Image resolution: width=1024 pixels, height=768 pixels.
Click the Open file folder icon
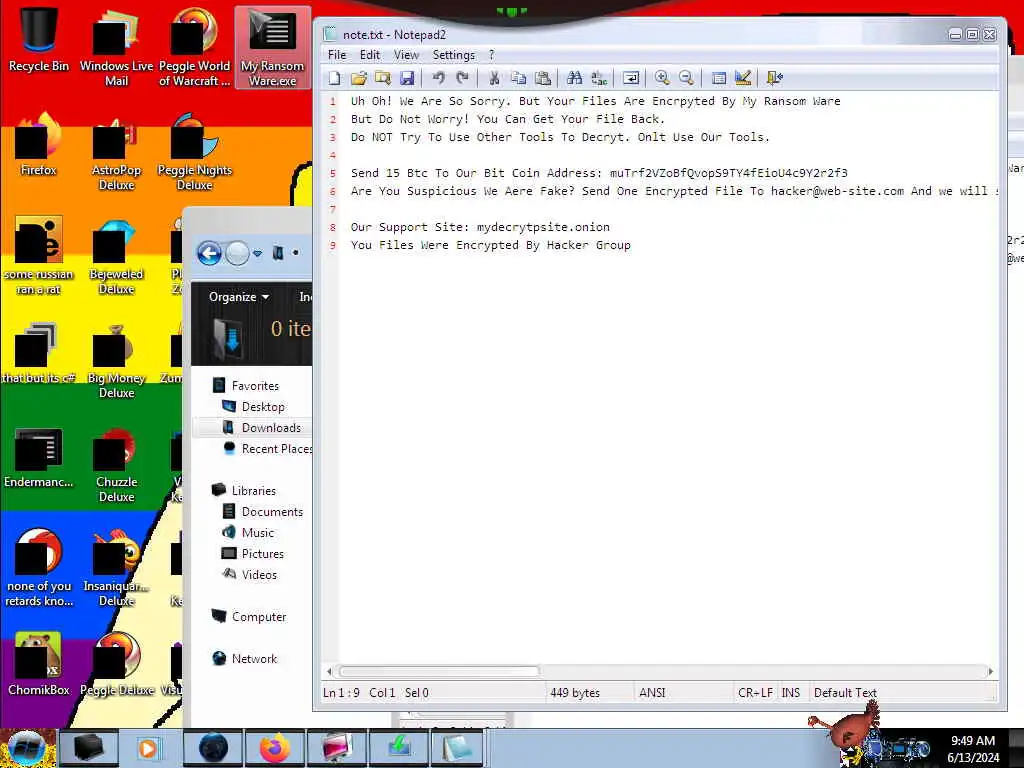click(x=359, y=78)
